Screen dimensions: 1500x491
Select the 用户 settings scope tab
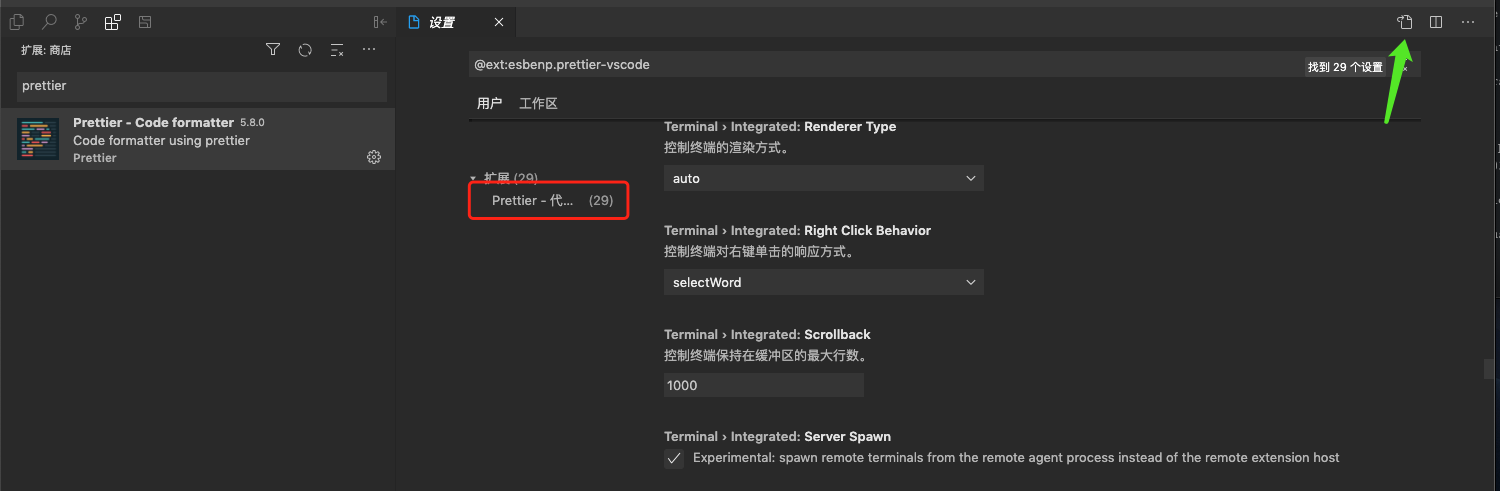coord(489,103)
